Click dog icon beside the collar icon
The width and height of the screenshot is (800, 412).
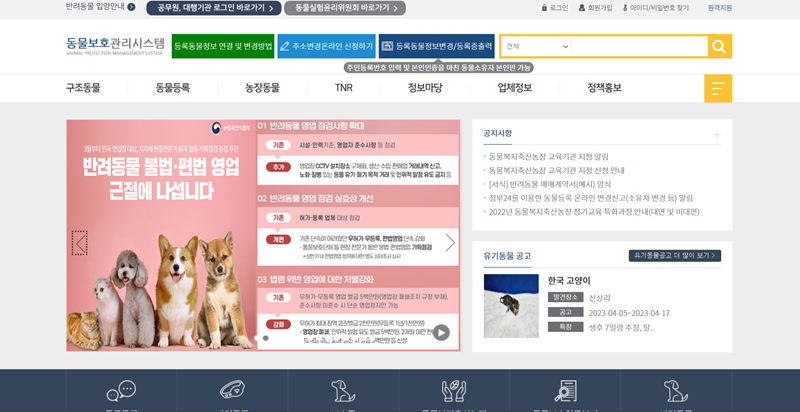coord(343,391)
